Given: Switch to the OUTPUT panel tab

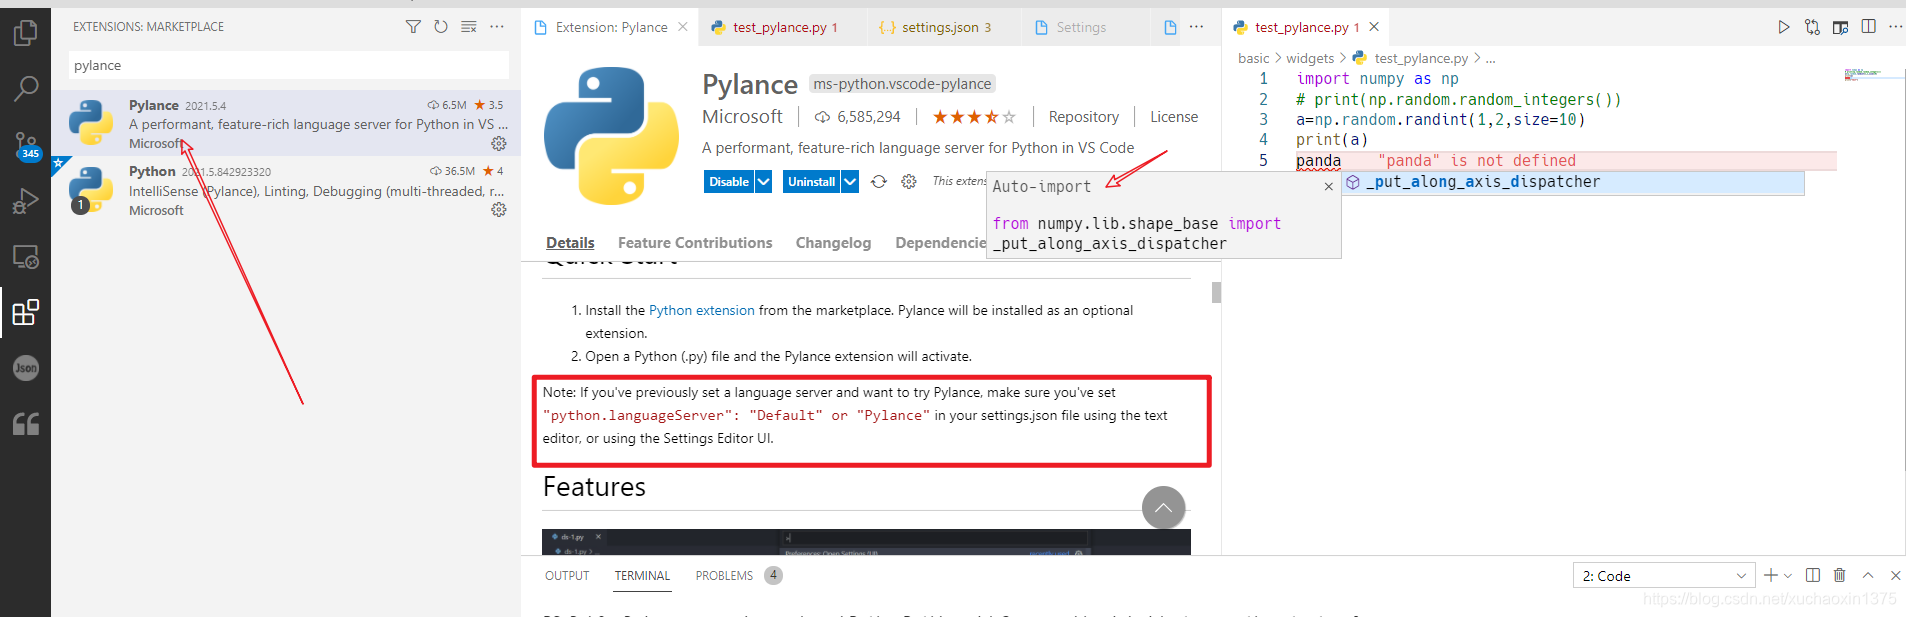Looking at the screenshot, I should pyautogui.click(x=567, y=576).
